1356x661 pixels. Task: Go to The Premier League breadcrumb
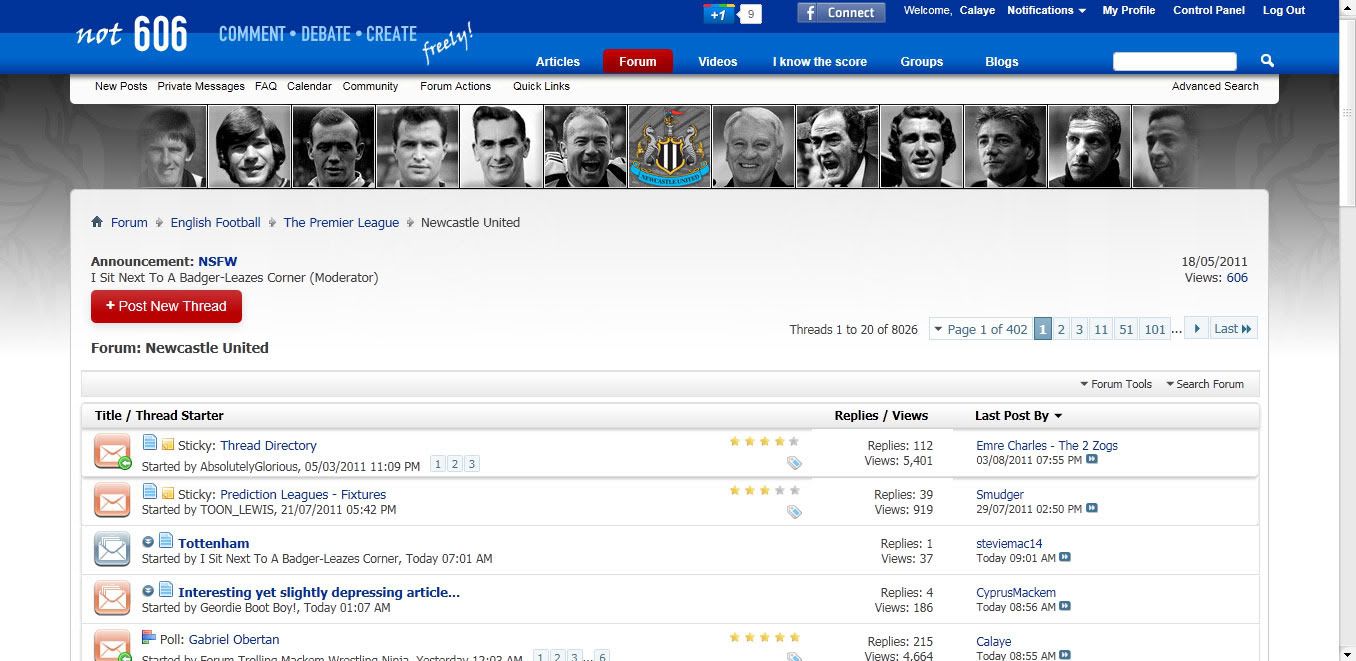coord(341,223)
